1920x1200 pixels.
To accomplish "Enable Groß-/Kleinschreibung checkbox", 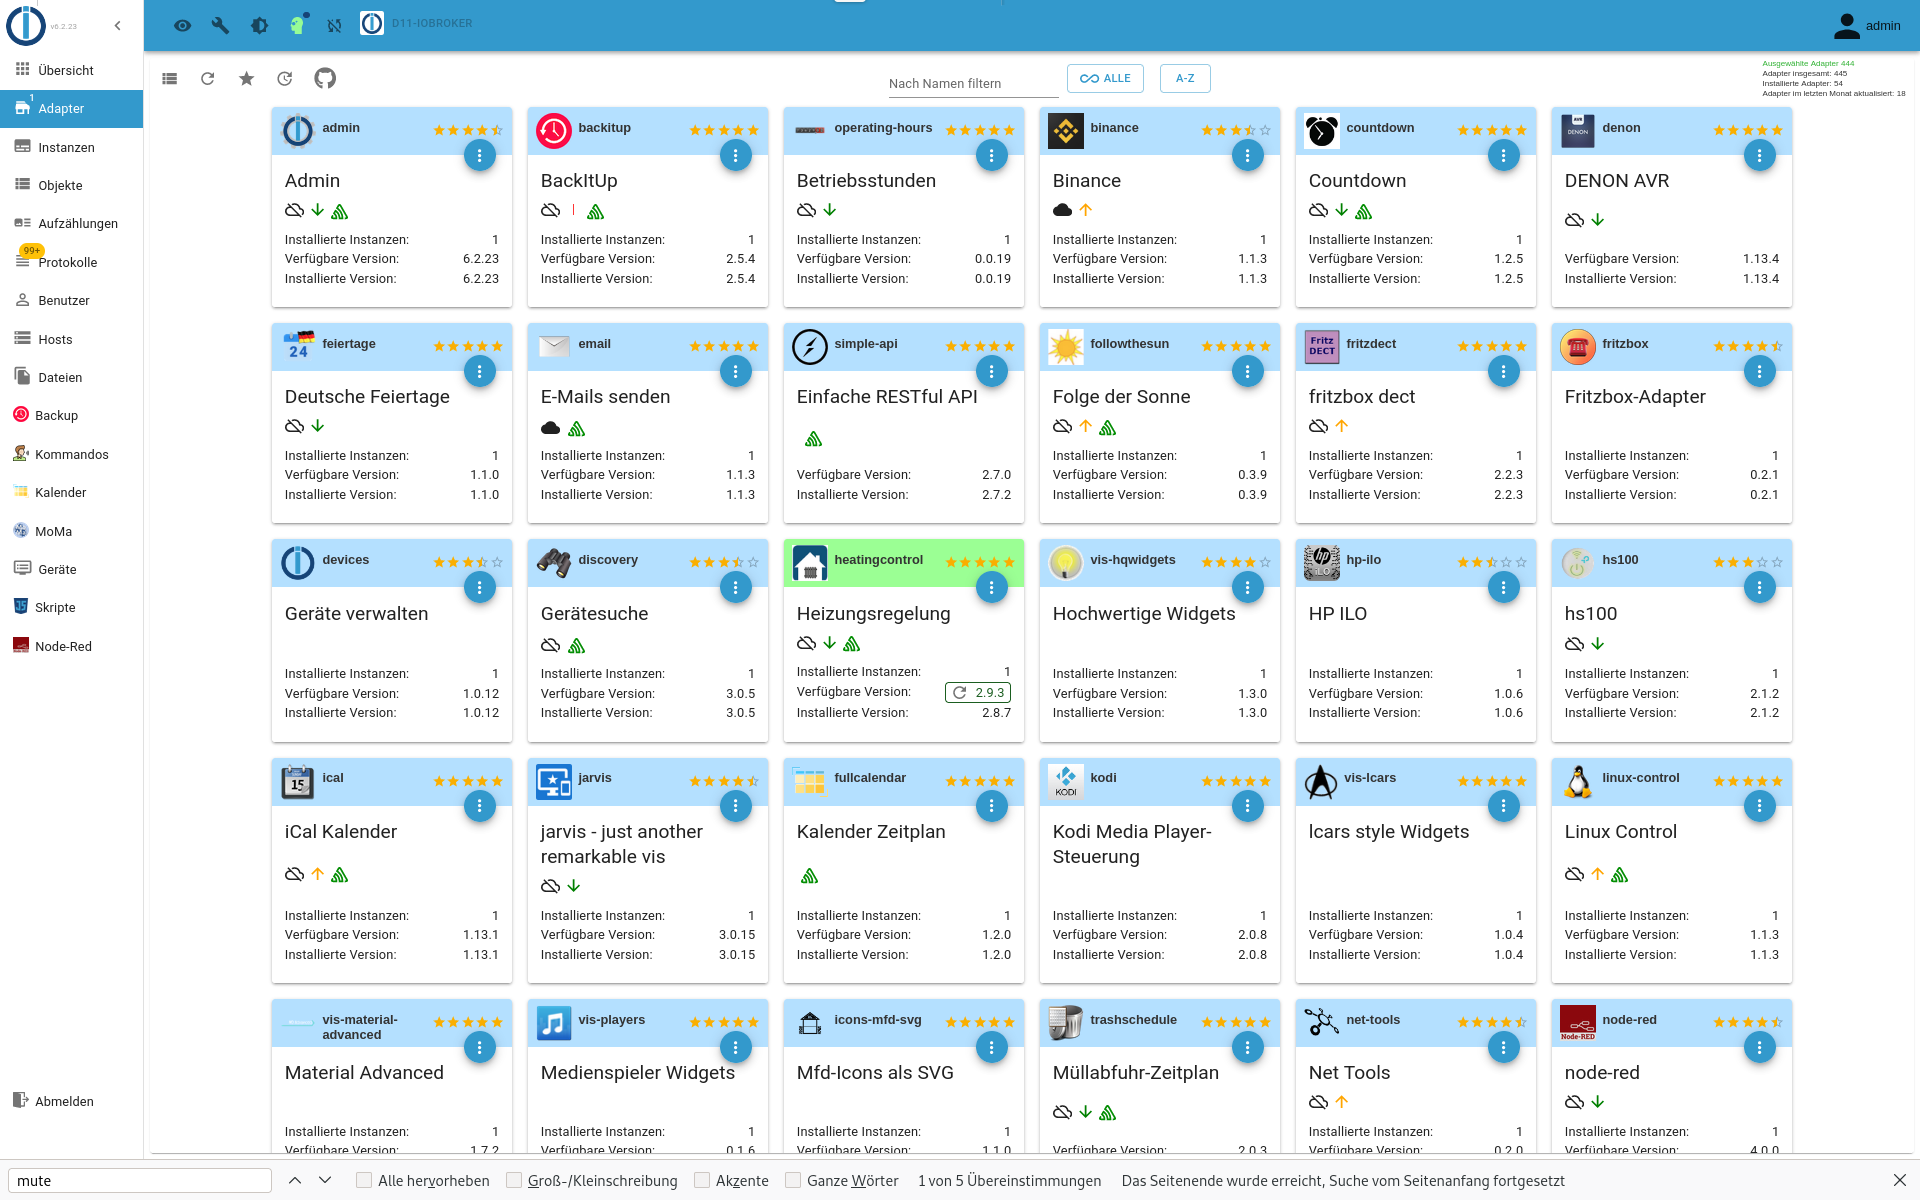I will (x=514, y=1181).
